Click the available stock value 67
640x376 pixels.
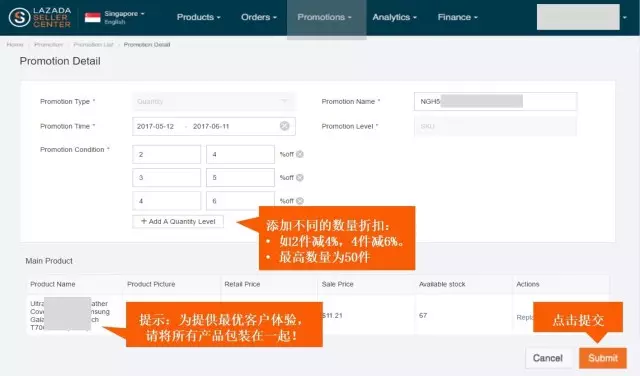pyautogui.click(x=423, y=316)
